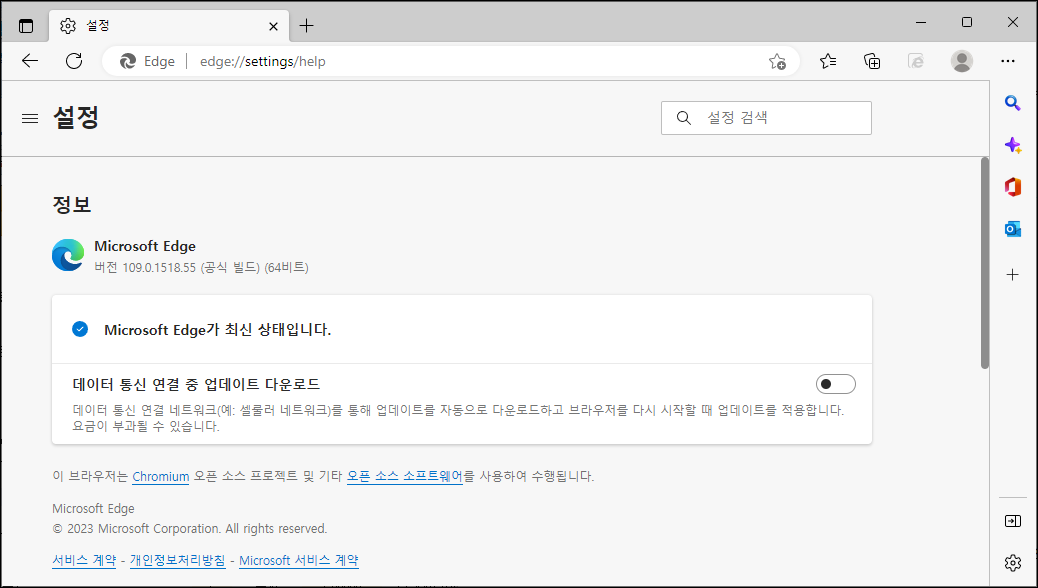Open the Chromium link
Image resolution: width=1038 pixels, height=588 pixels.
click(161, 477)
